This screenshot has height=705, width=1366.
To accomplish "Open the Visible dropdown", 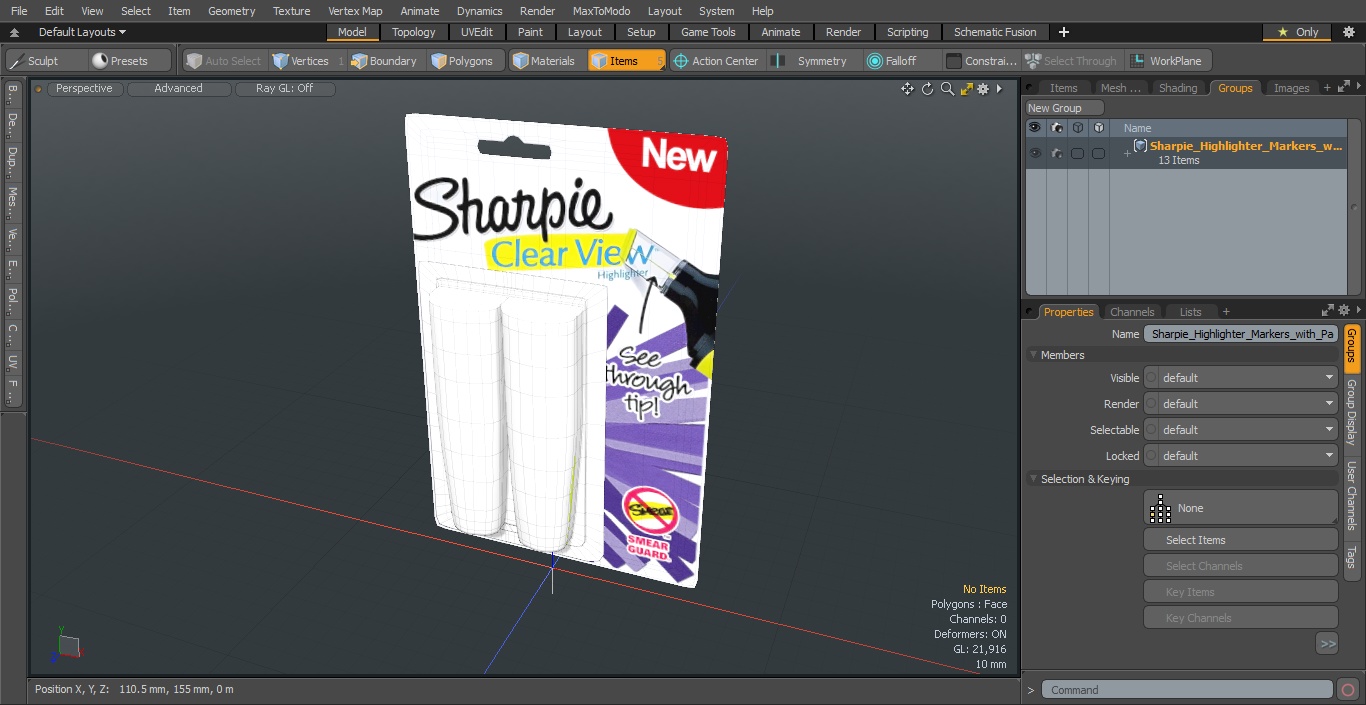I will (x=1241, y=378).
